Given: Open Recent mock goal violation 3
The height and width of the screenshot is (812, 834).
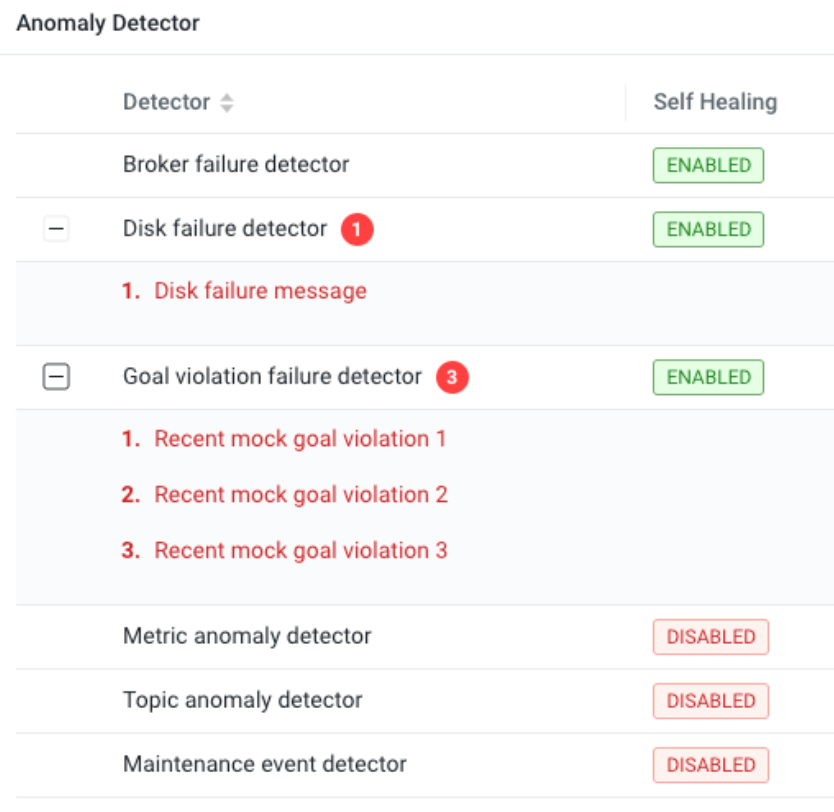Looking at the screenshot, I should (x=300, y=551).
